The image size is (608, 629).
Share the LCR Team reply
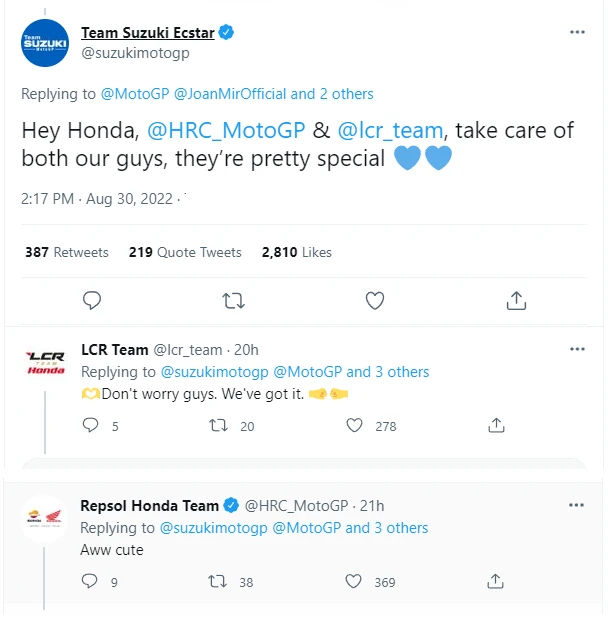(x=496, y=425)
